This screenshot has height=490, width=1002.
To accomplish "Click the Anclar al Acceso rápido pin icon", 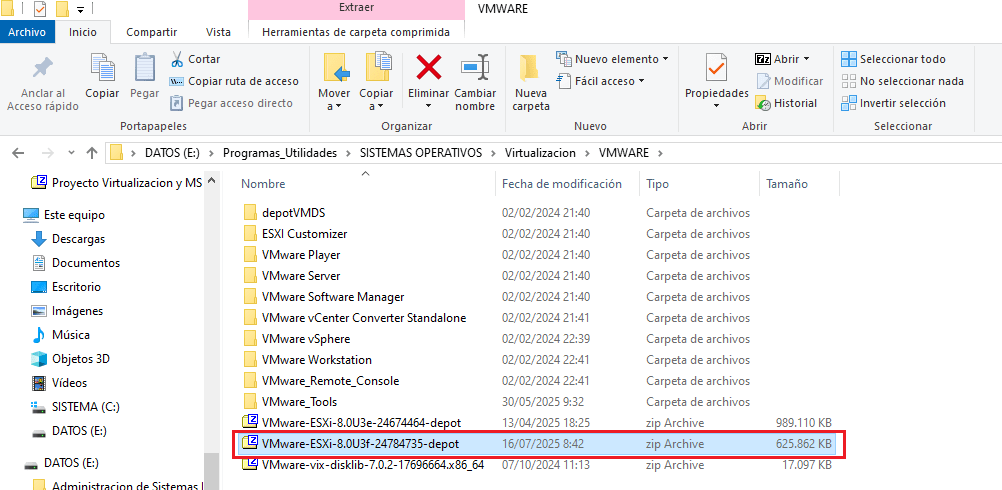I will [43, 68].
